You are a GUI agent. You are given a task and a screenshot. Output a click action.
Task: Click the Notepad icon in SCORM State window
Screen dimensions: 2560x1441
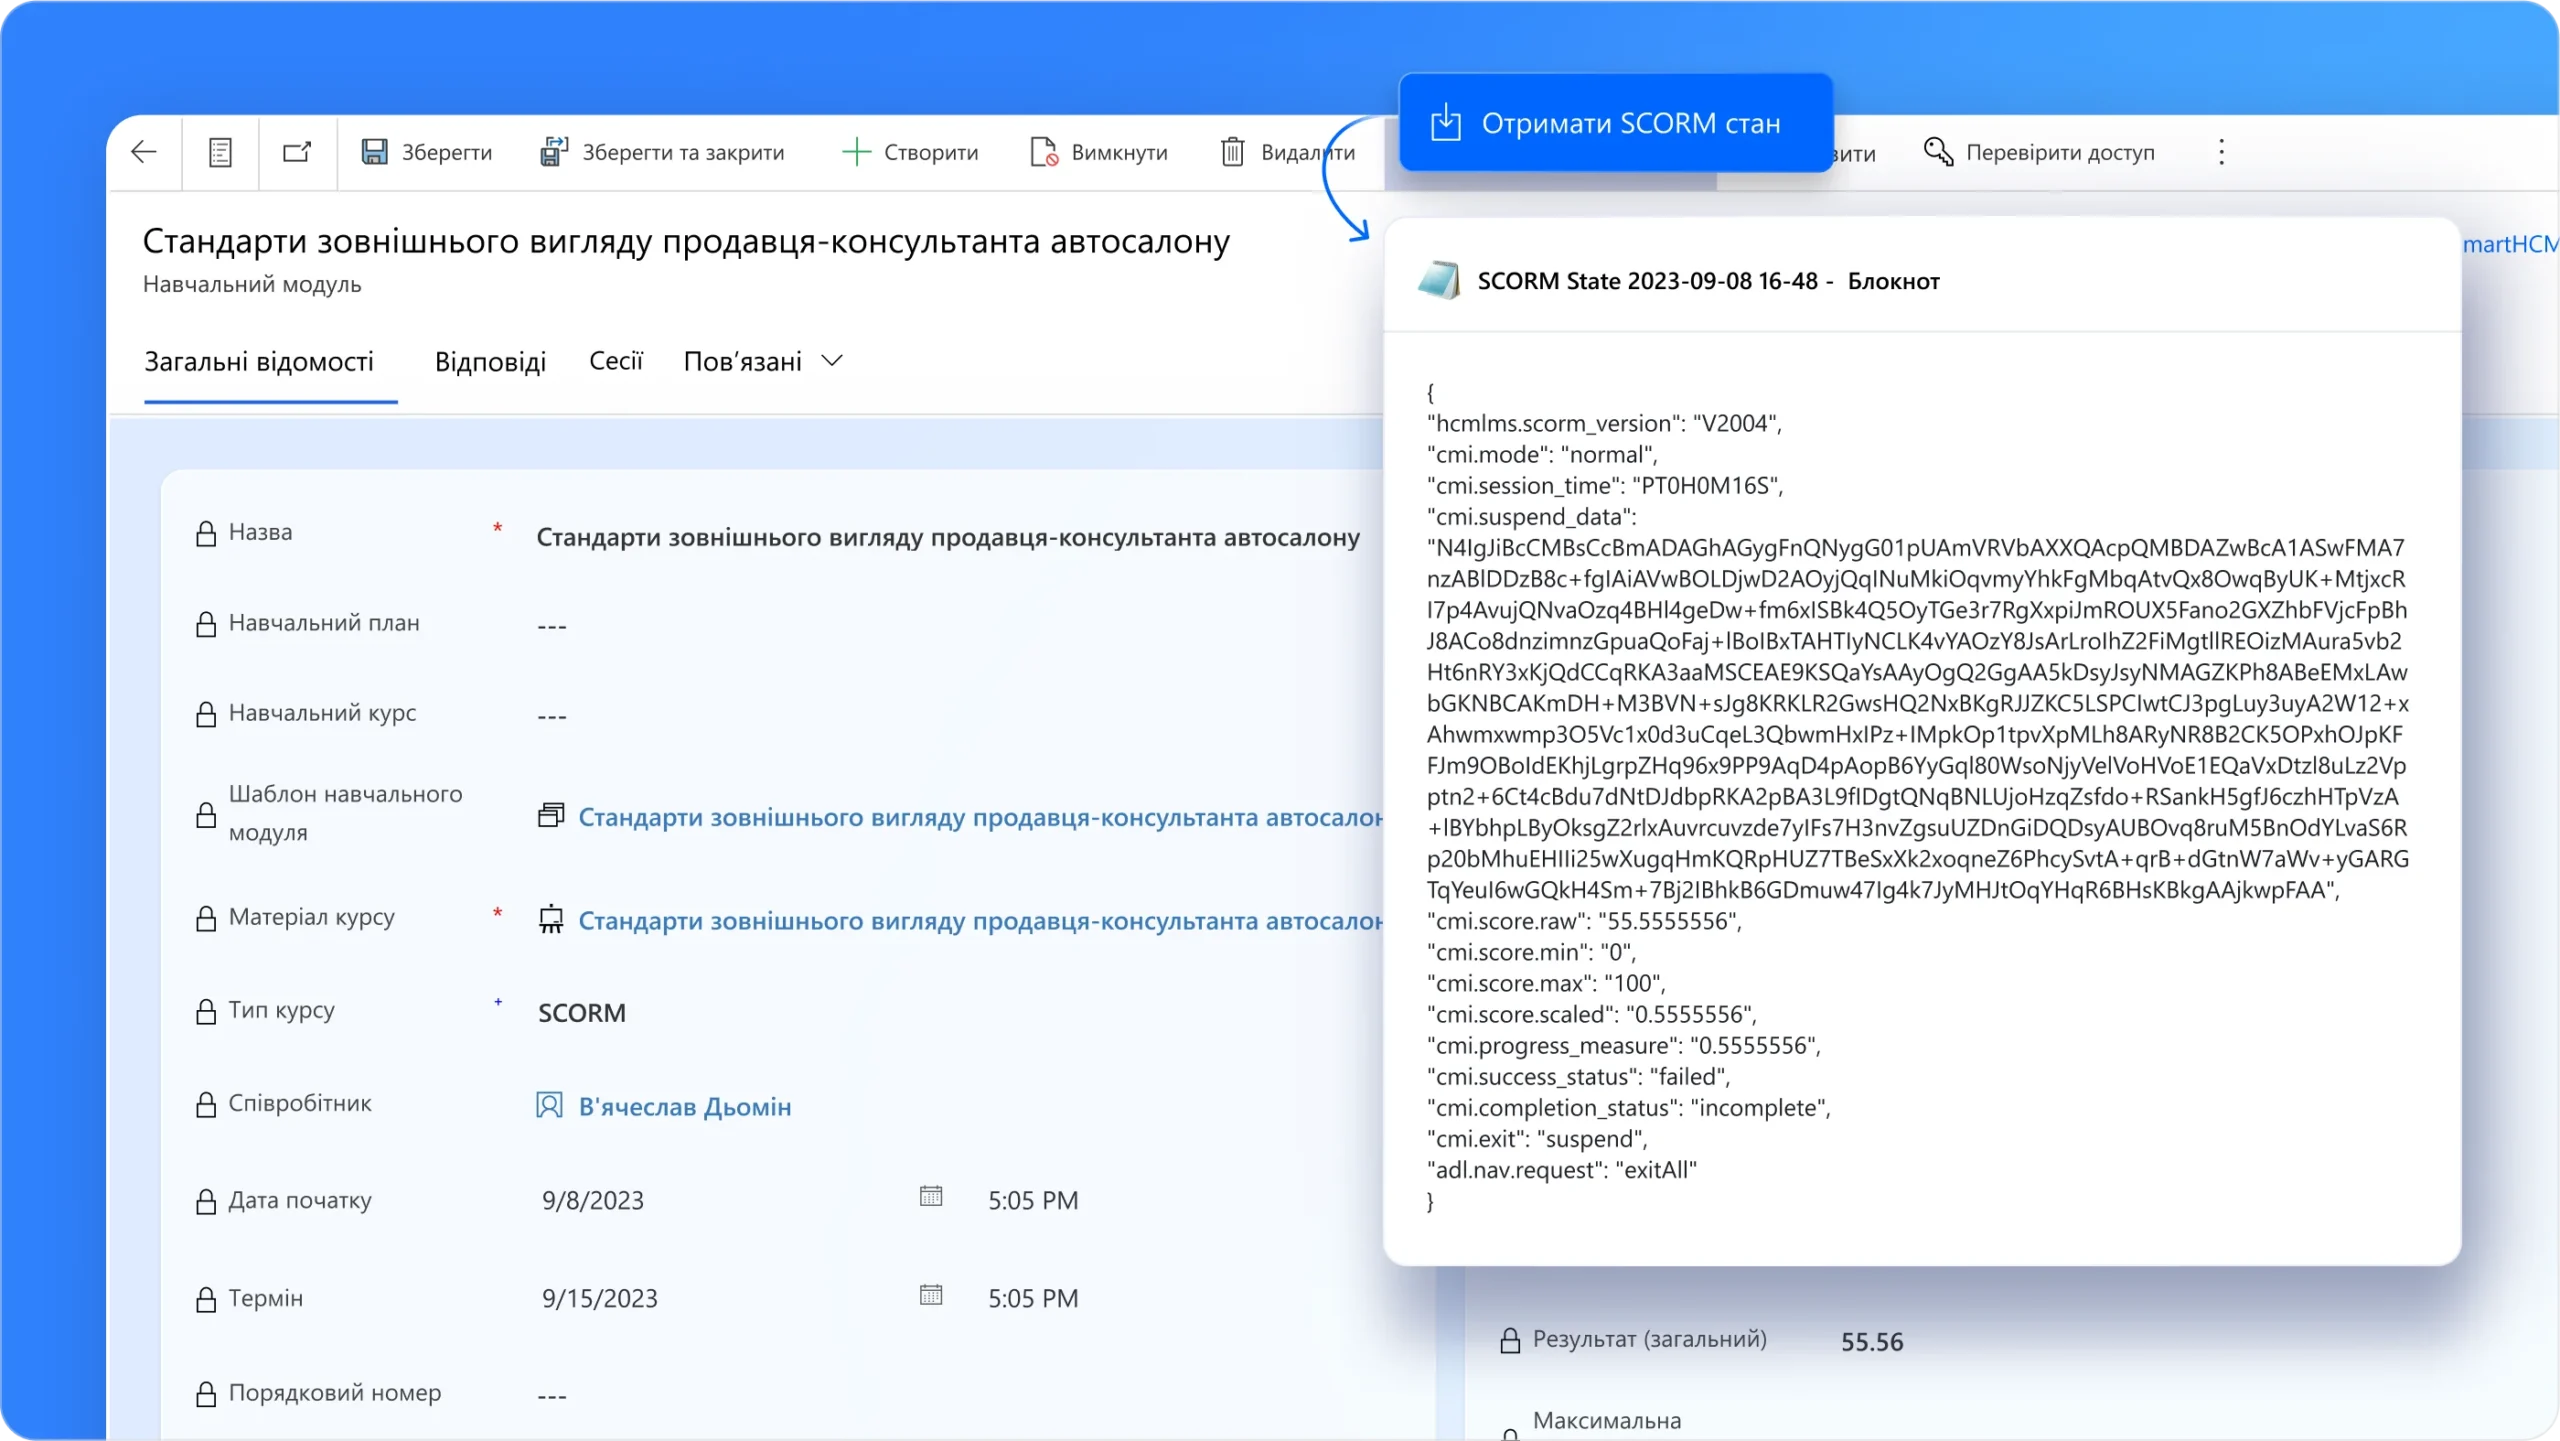pyautogui.click(x=1439, y=281)
